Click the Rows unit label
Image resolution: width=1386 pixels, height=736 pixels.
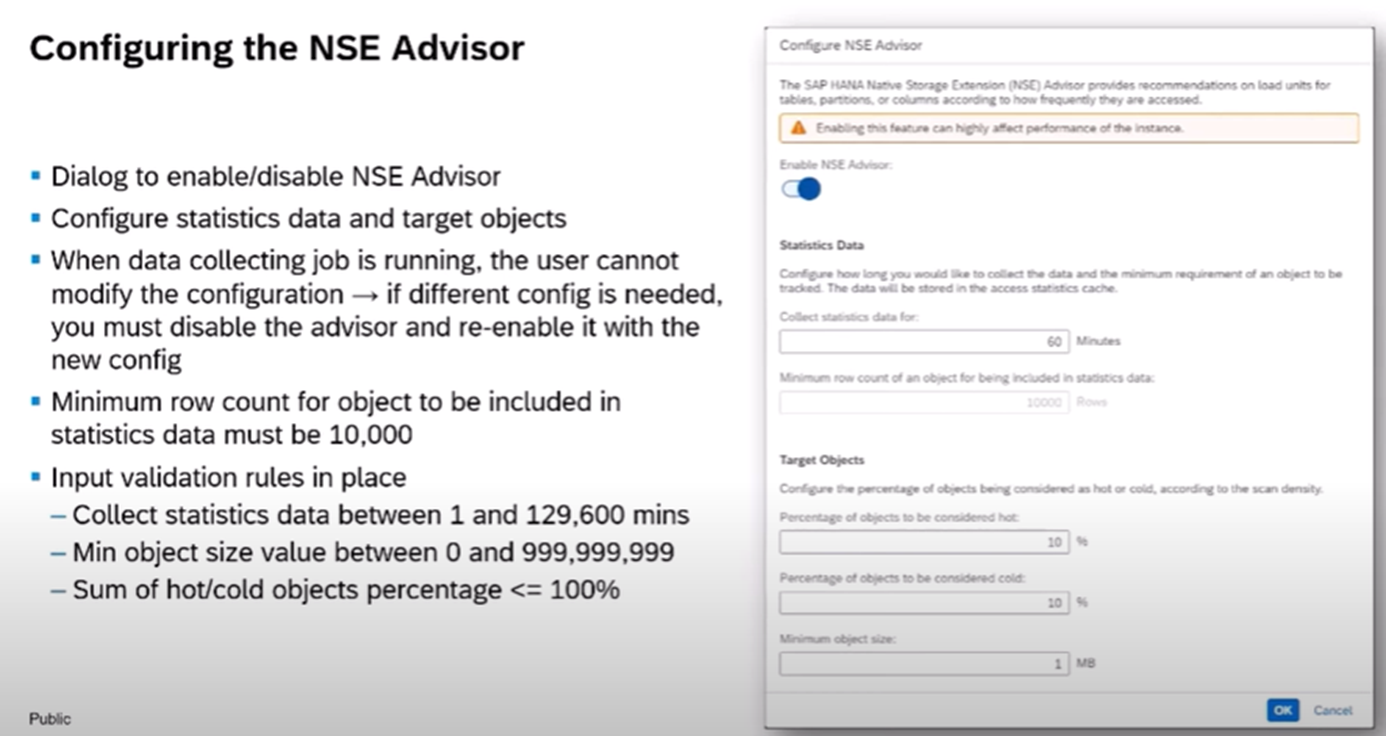(x=1091, y=402)
